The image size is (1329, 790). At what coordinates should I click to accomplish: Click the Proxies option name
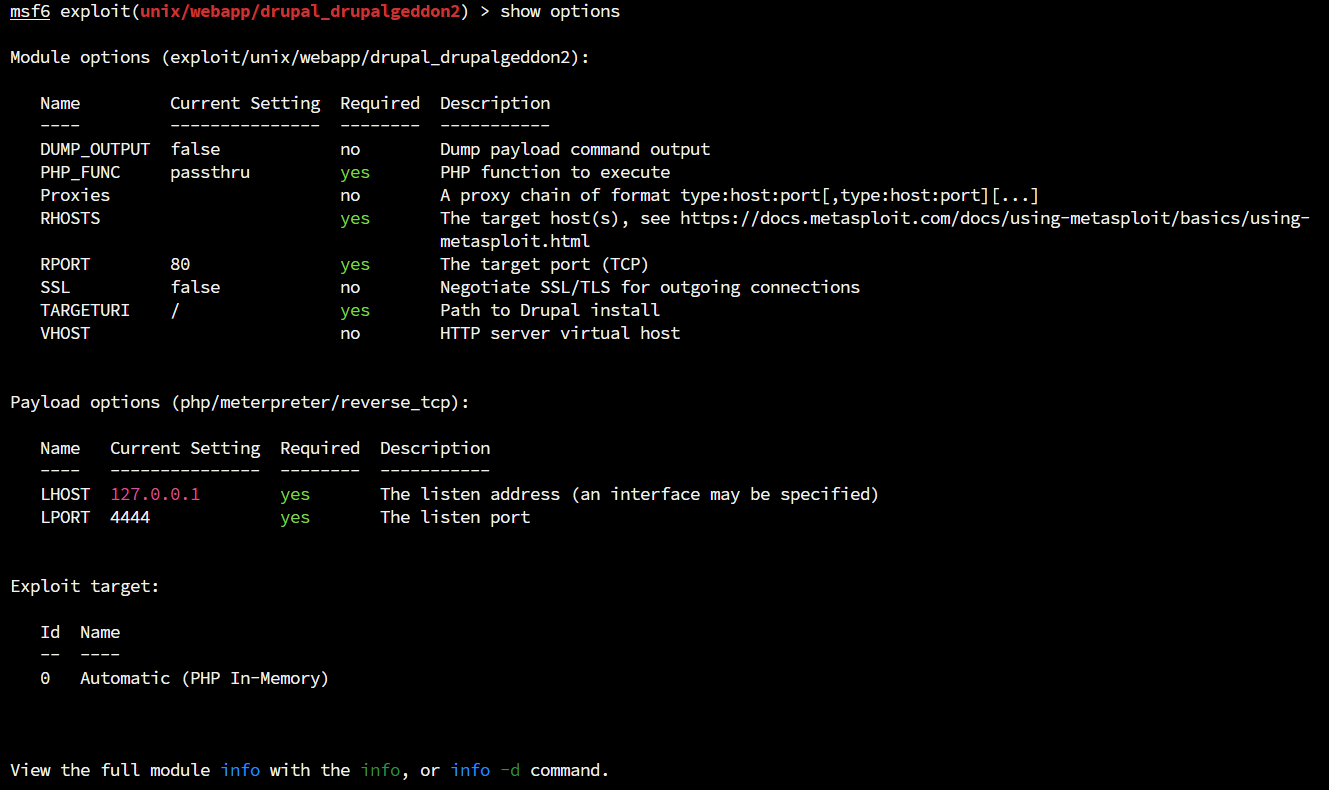coord(75,196)
